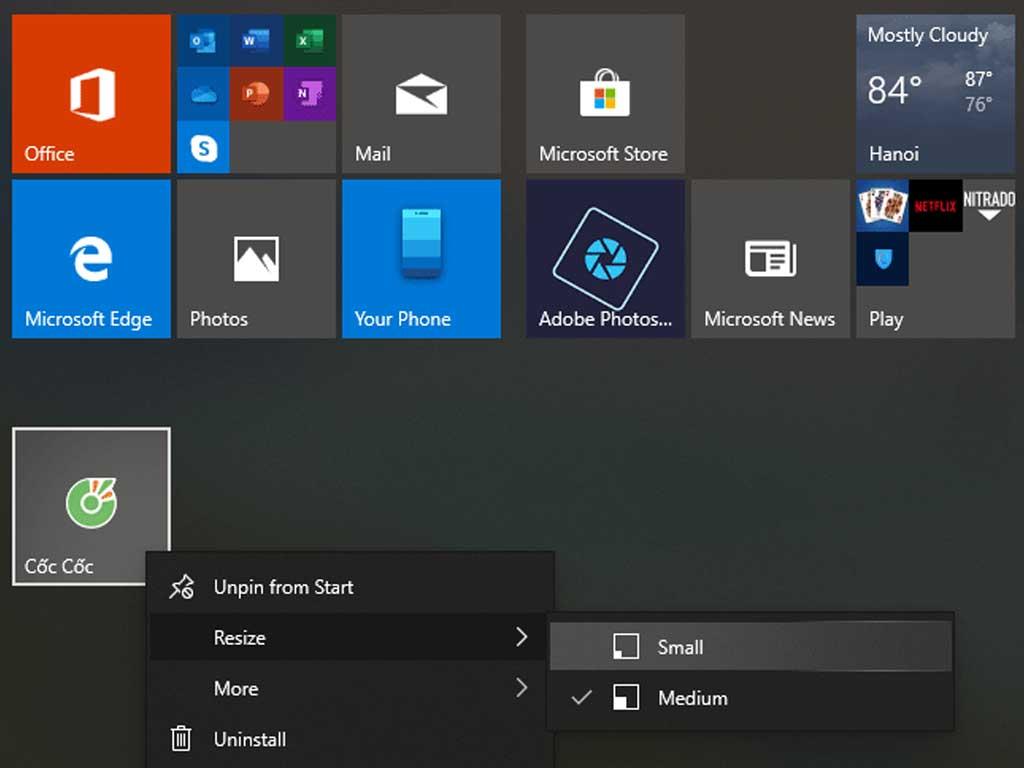Image resolution: width=1024 pixels, height=768 pixels.
Task: Open Outlook from the Office tile group
Action: [203, 40]
